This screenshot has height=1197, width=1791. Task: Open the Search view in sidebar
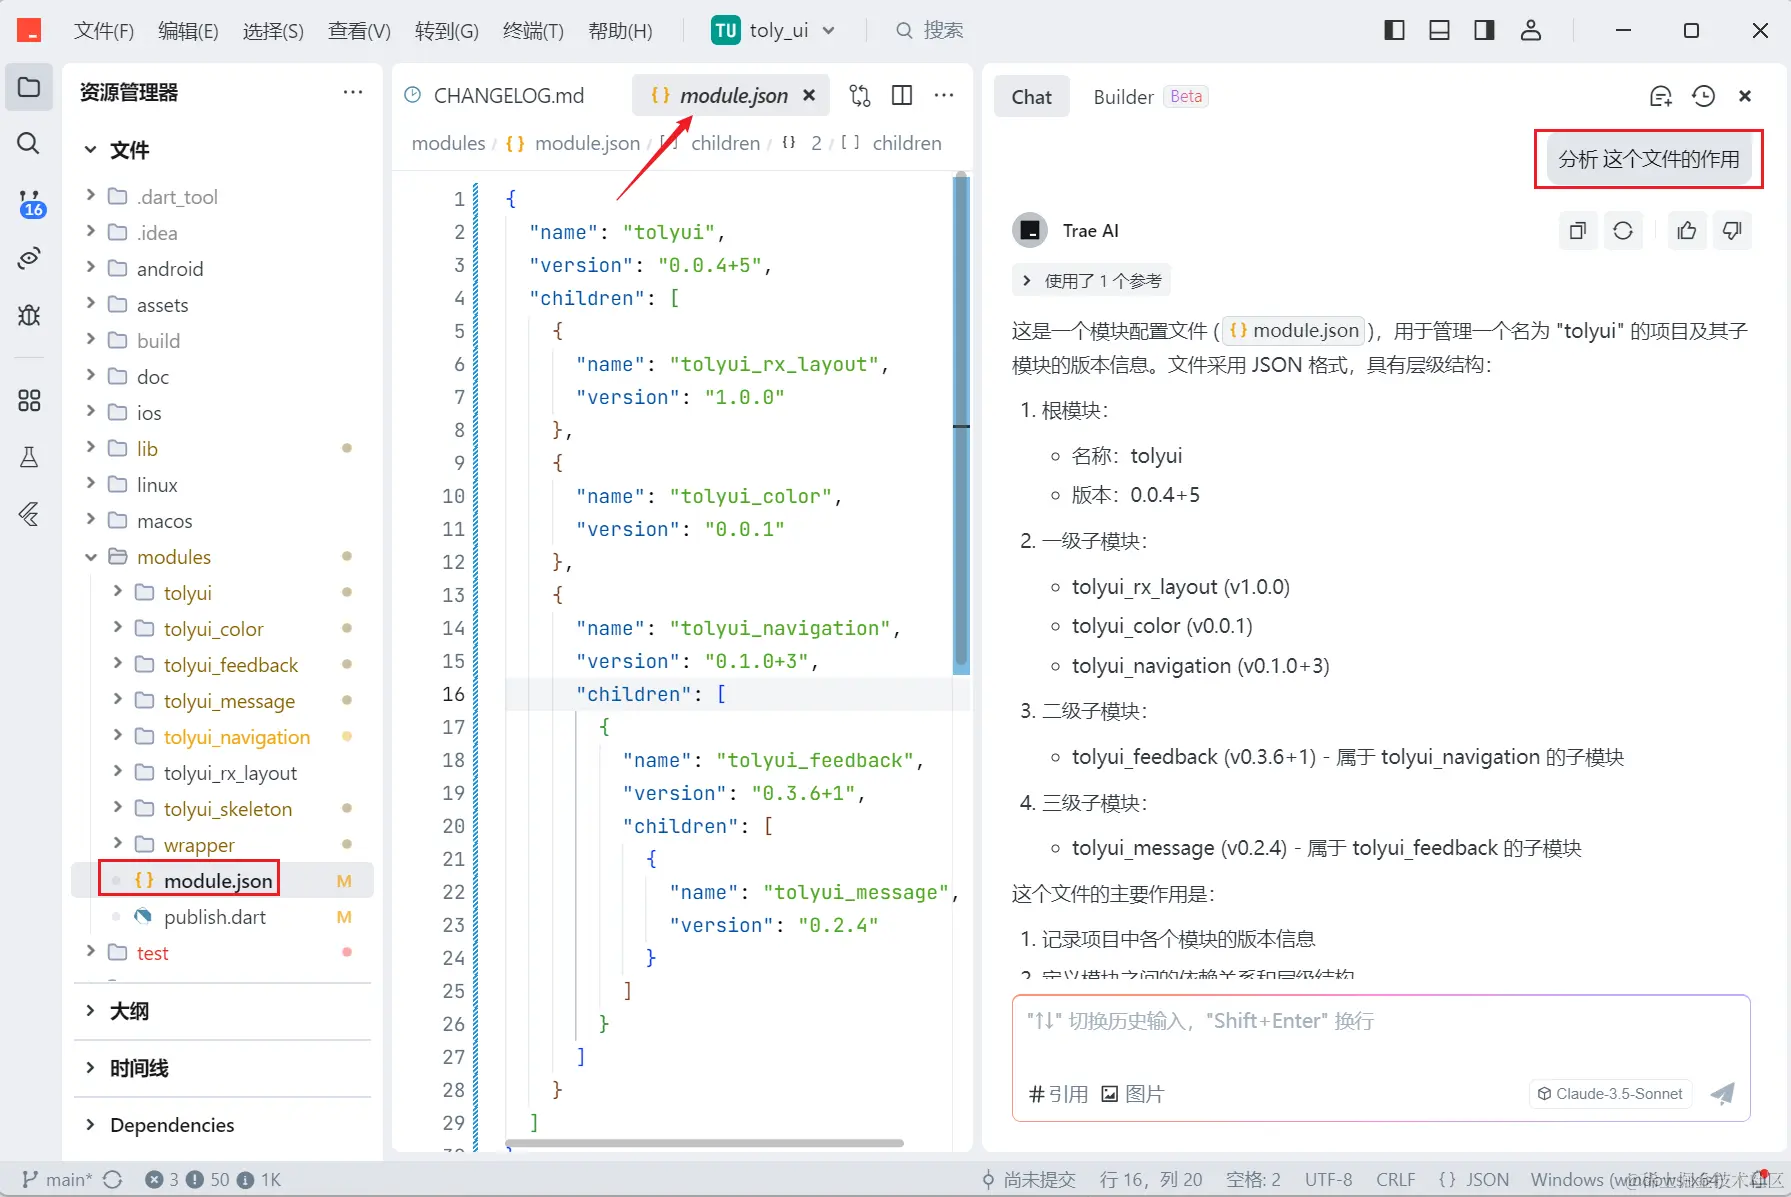click(29, 144)
